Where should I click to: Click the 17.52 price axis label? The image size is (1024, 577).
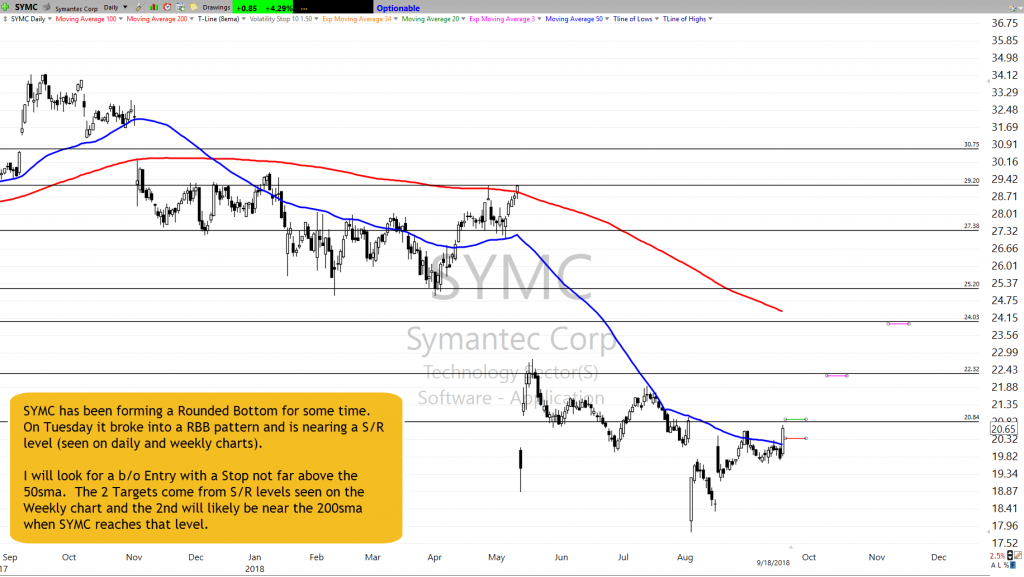tap(1004, 543)
